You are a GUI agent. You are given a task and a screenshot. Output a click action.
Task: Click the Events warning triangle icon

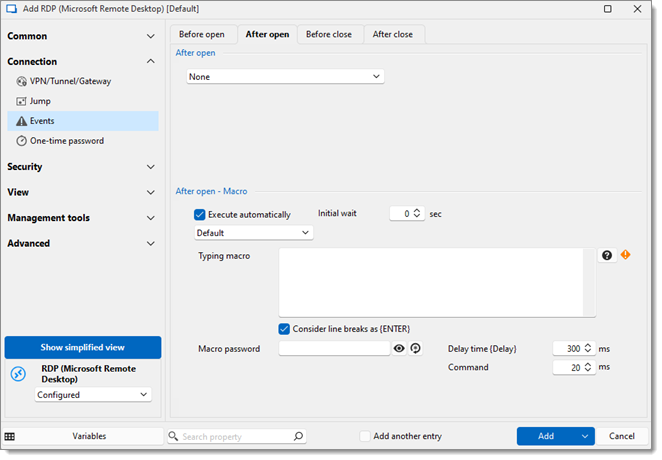tap(21, 121)
